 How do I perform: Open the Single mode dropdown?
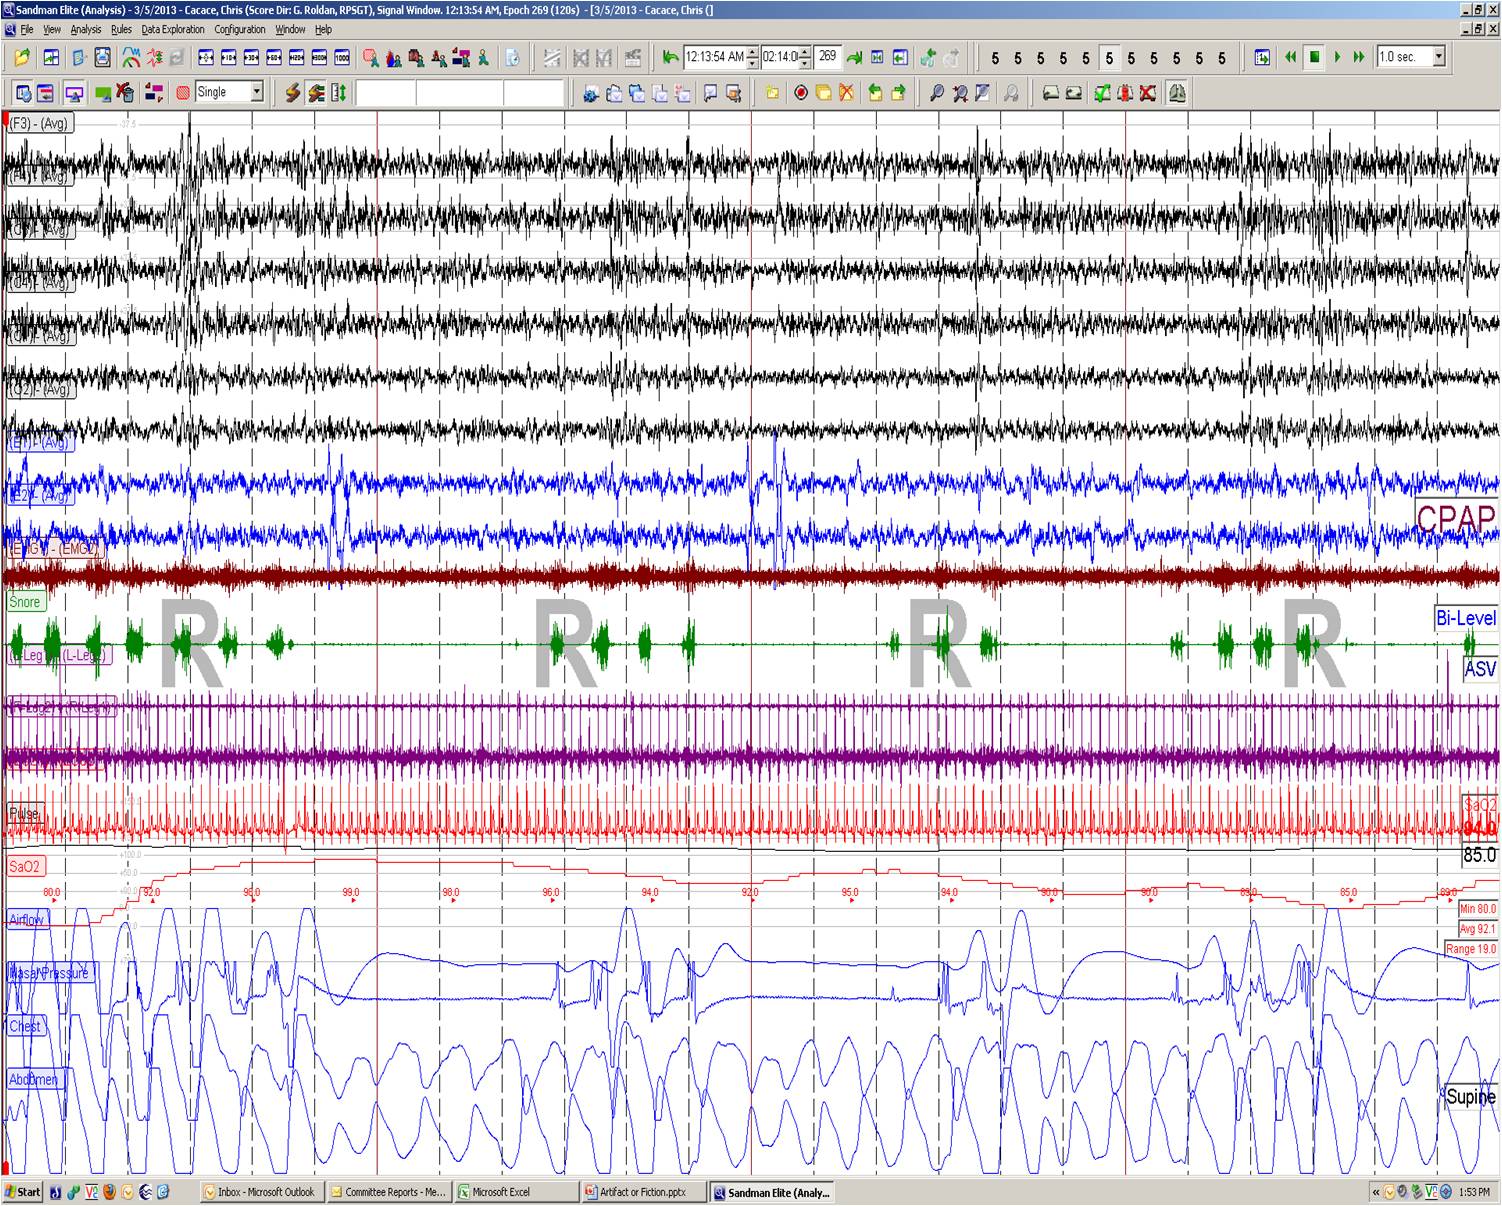pyautogui.click(x=256, y=92)
